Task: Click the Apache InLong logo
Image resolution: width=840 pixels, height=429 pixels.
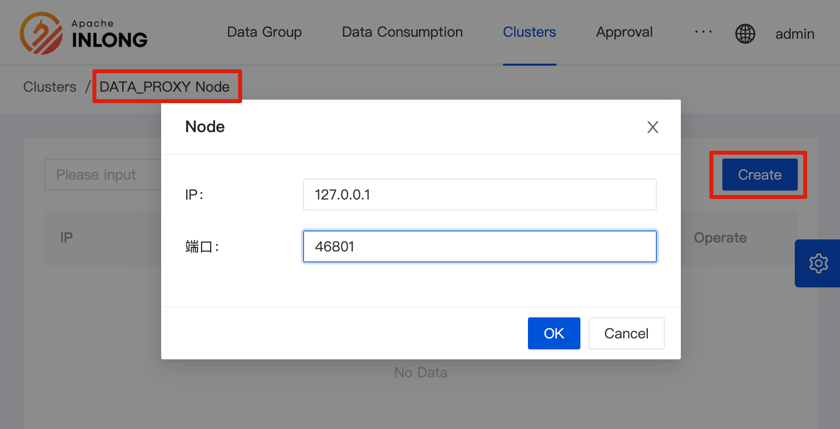Action: [x=84, y=33]
